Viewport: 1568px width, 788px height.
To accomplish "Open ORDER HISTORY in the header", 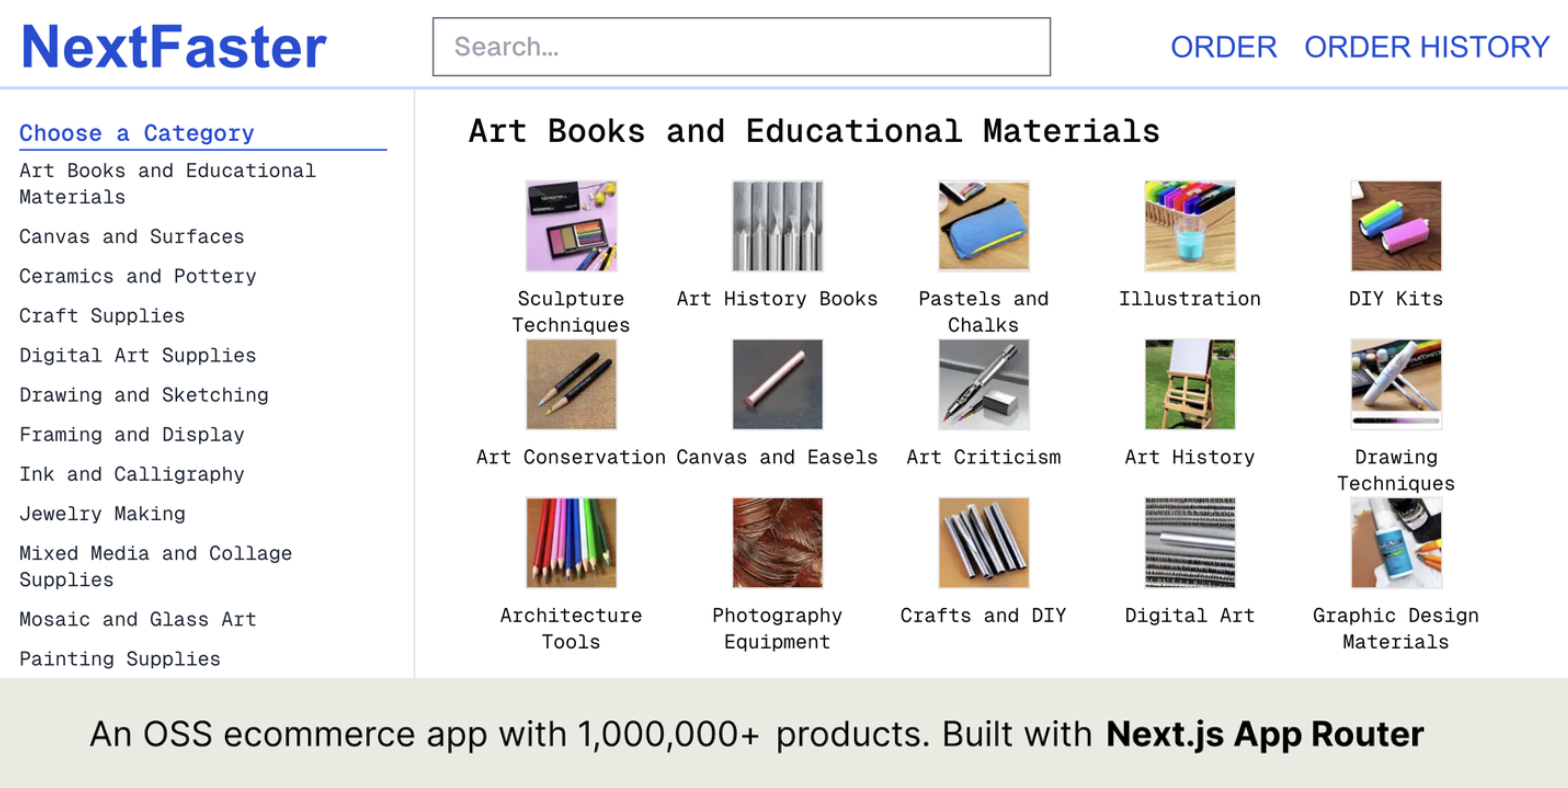I will (x=1426, y=47).
